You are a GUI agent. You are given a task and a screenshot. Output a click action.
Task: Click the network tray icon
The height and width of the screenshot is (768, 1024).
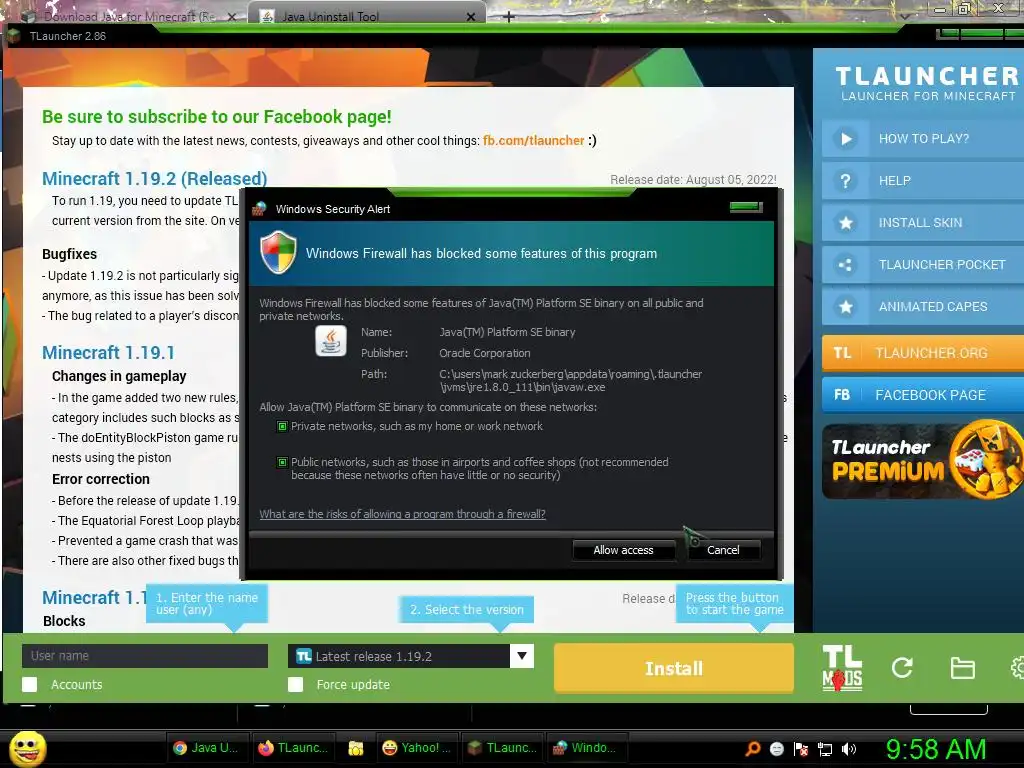click(x=825, y=748)
